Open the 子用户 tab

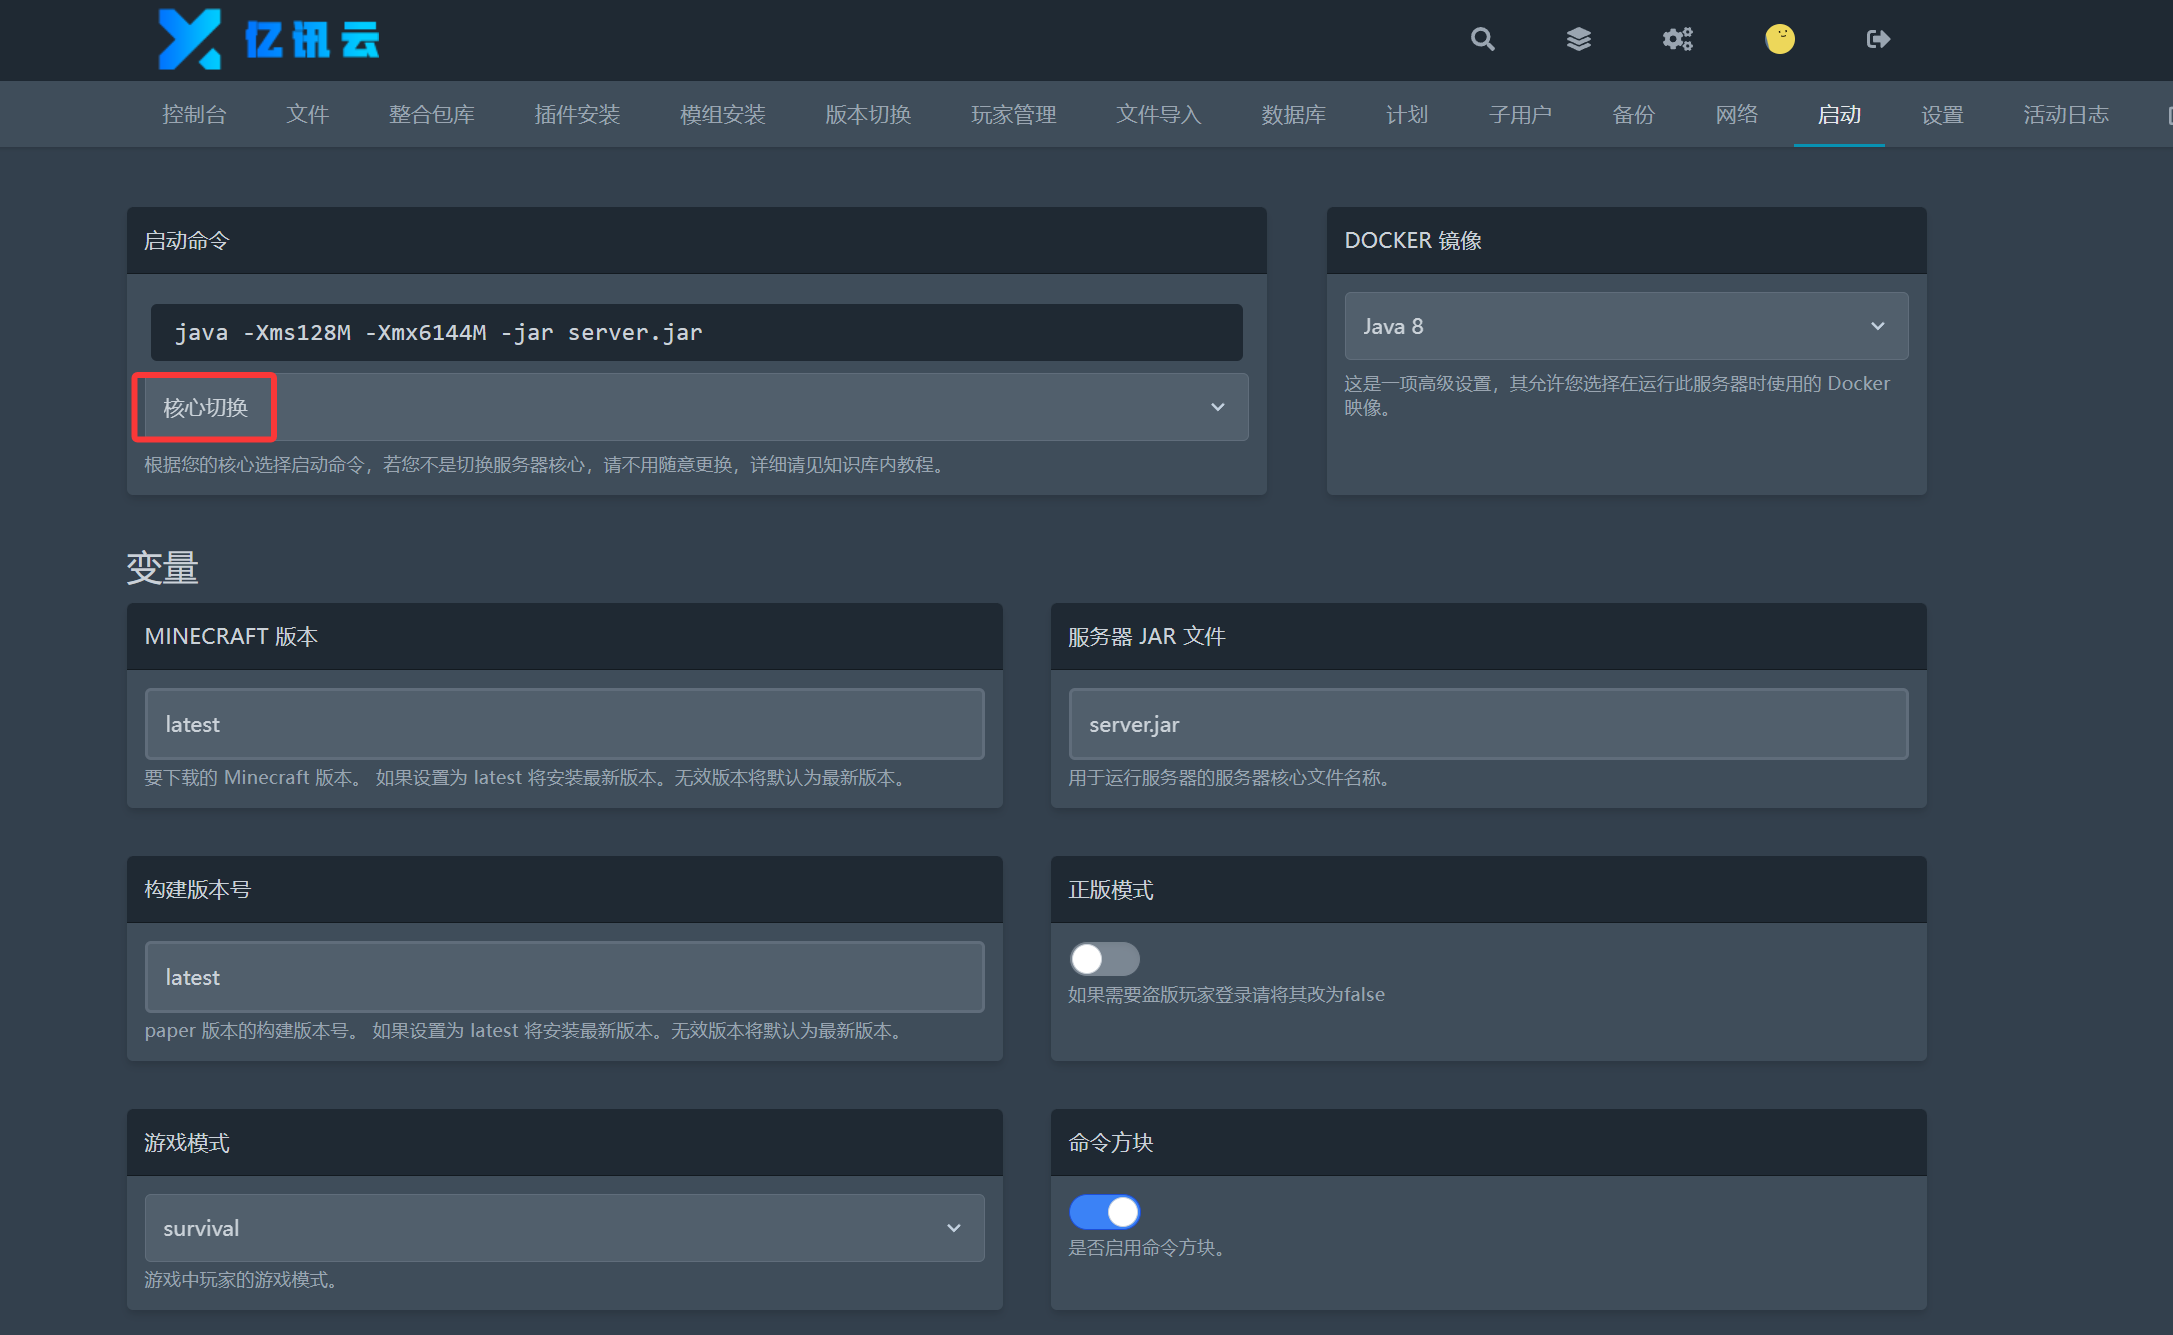point(1520,115)
